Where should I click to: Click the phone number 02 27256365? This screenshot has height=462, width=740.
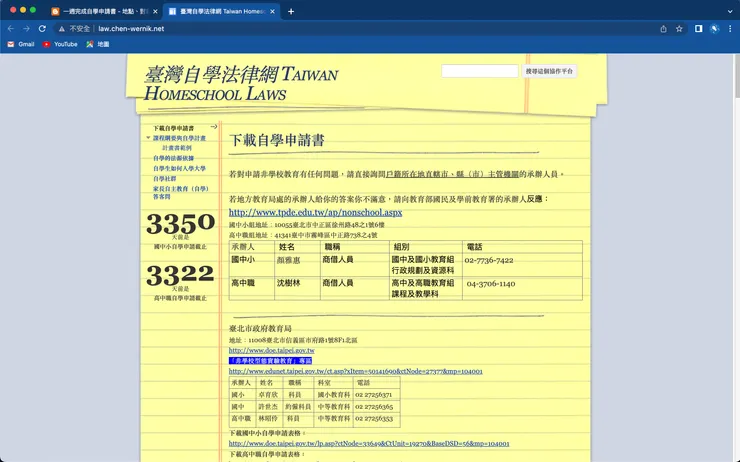click(374, 407)
